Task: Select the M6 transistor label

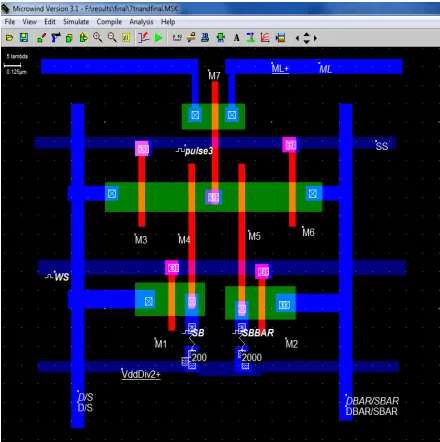Action: pyautogui.click(x=308, y=232)
